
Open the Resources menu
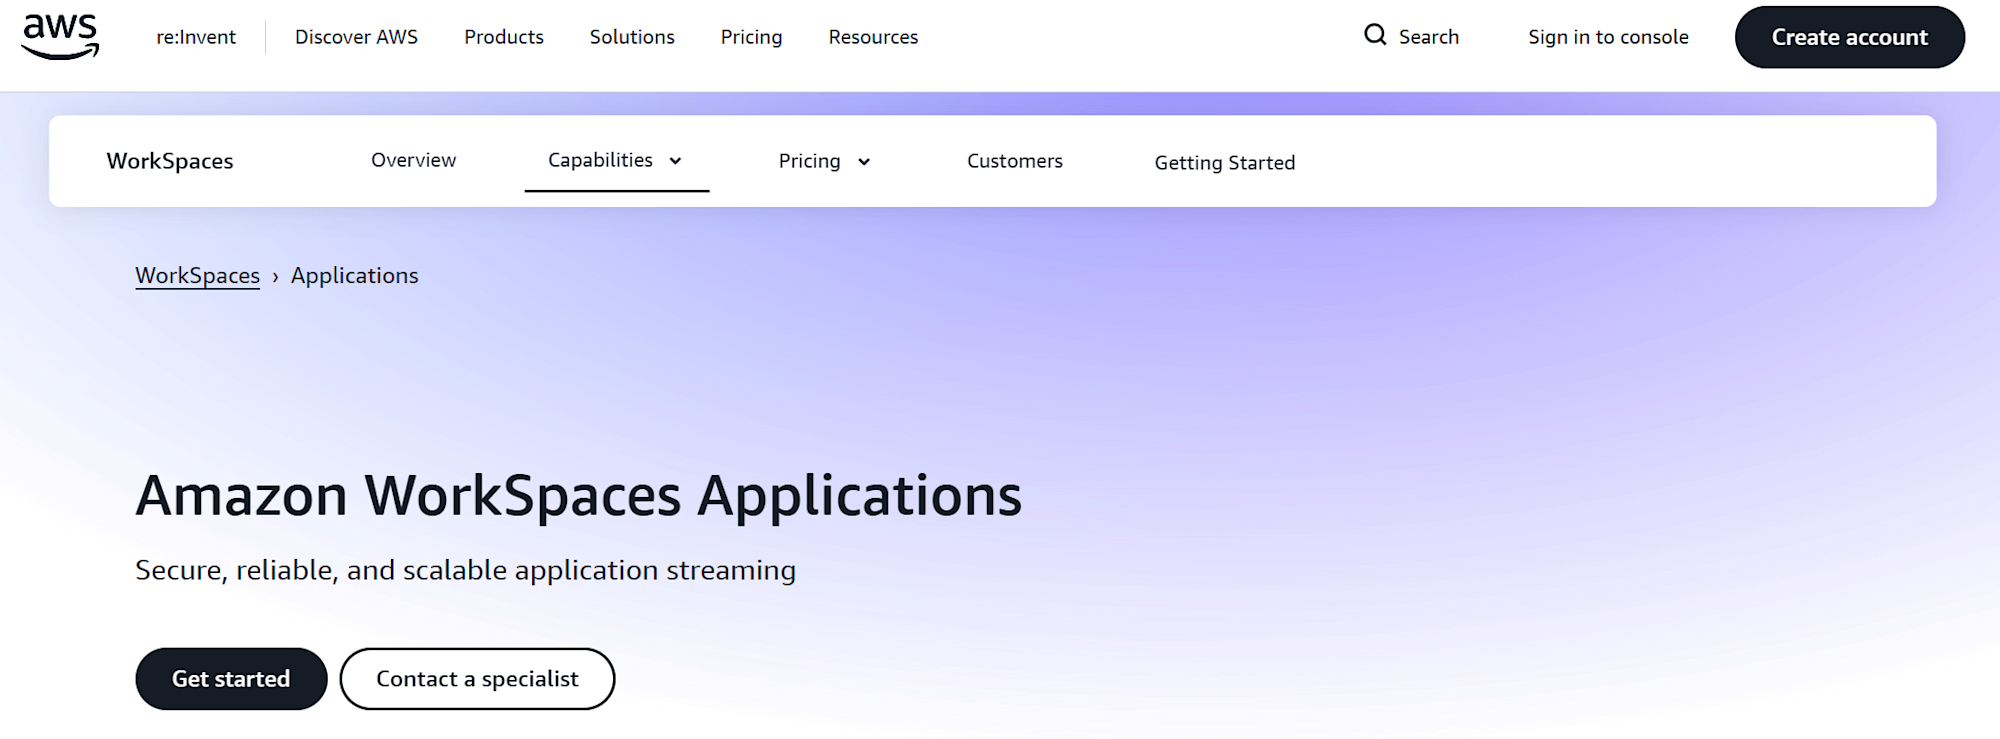click(873, 37)
